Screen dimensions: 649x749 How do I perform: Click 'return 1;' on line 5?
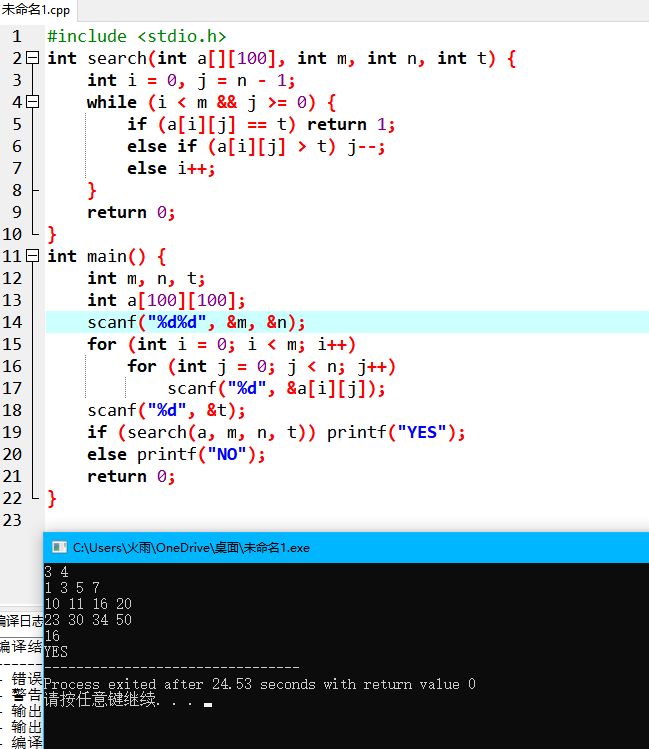pyautogui.click(x=351, y=124)
